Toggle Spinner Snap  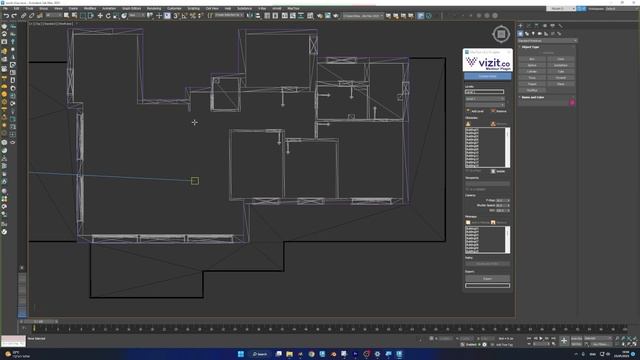[200, 16]
